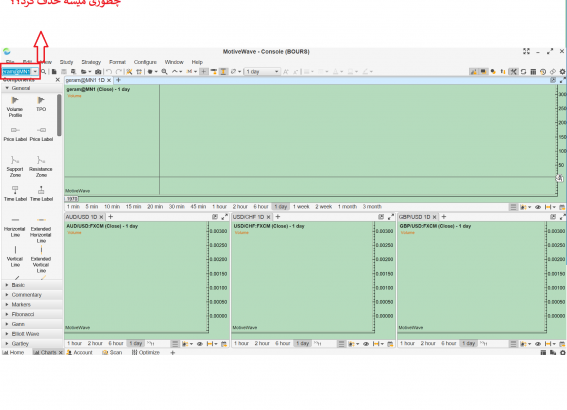This screenshot has height=410, width=567.
Task: Select the TPO component
Action: tap(41, 104)
